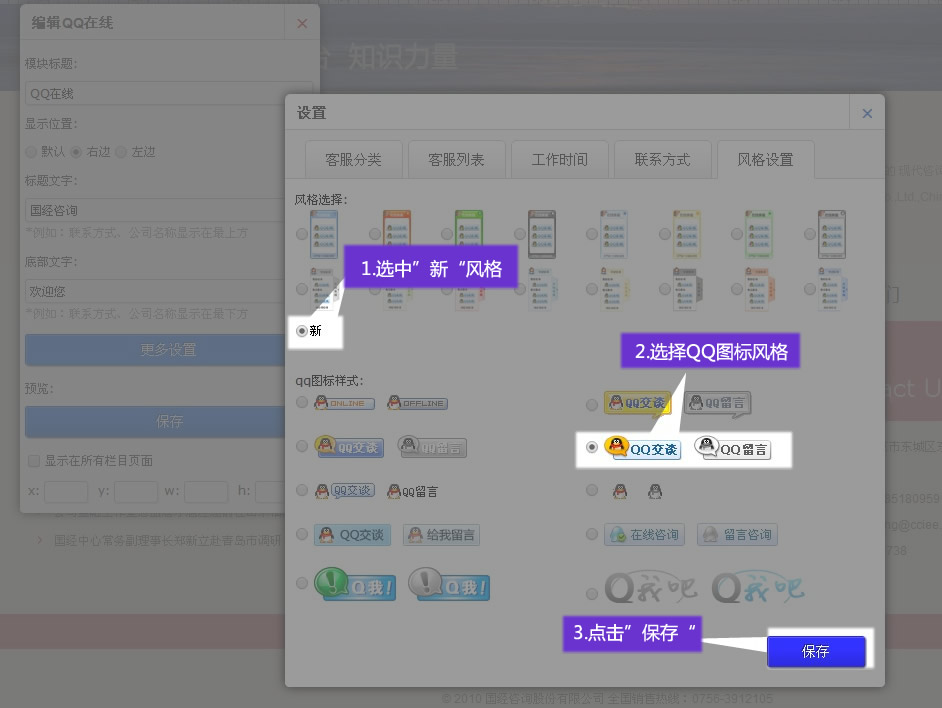The height and width of the screenshot is (708, 942).
Task: Switch to the 客服列表 tab
Action: [456, 159]
